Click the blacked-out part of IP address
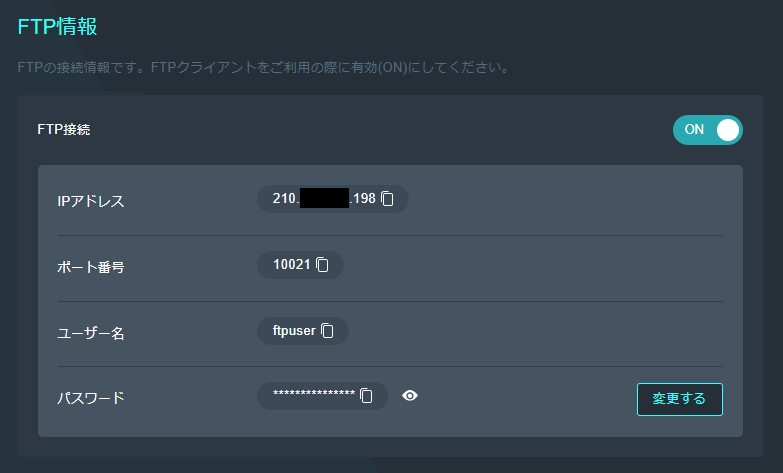The height and width of the screenshot is (473, 783). tap(323, 199)
